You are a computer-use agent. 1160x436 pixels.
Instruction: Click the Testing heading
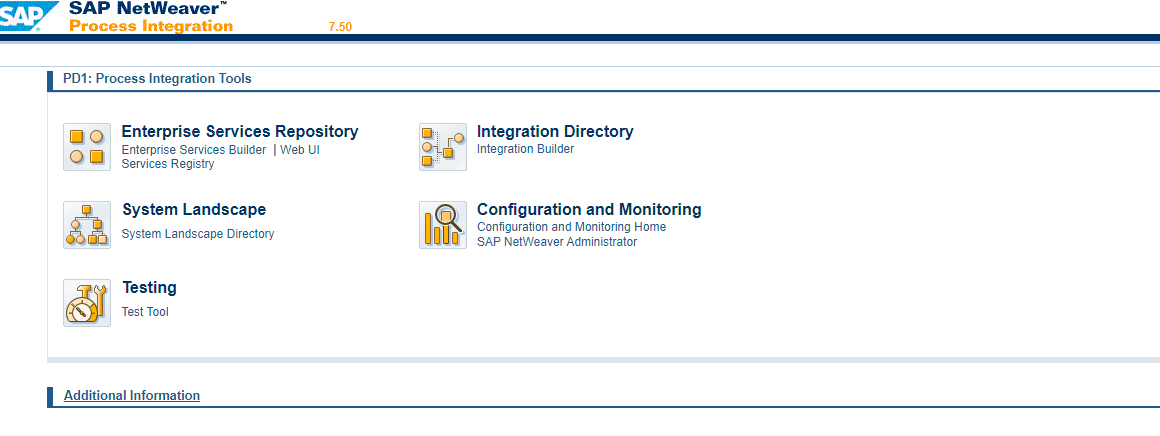click(x=149, y=288)
